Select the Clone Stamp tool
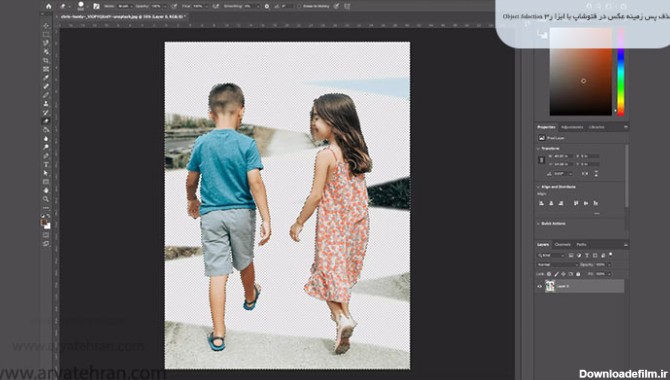Screen dimensions: 670x380 pos(46,104)
